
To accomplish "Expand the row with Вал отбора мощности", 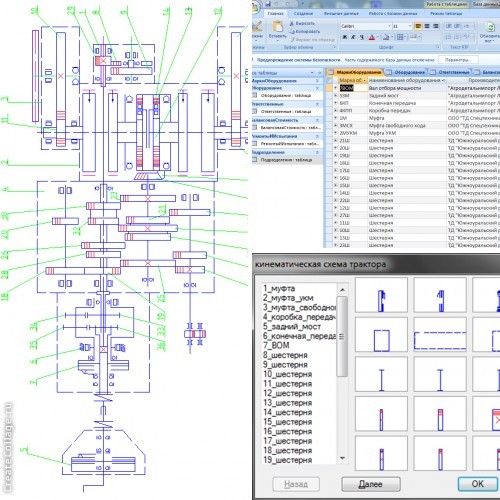I will [x=336, y=88].
